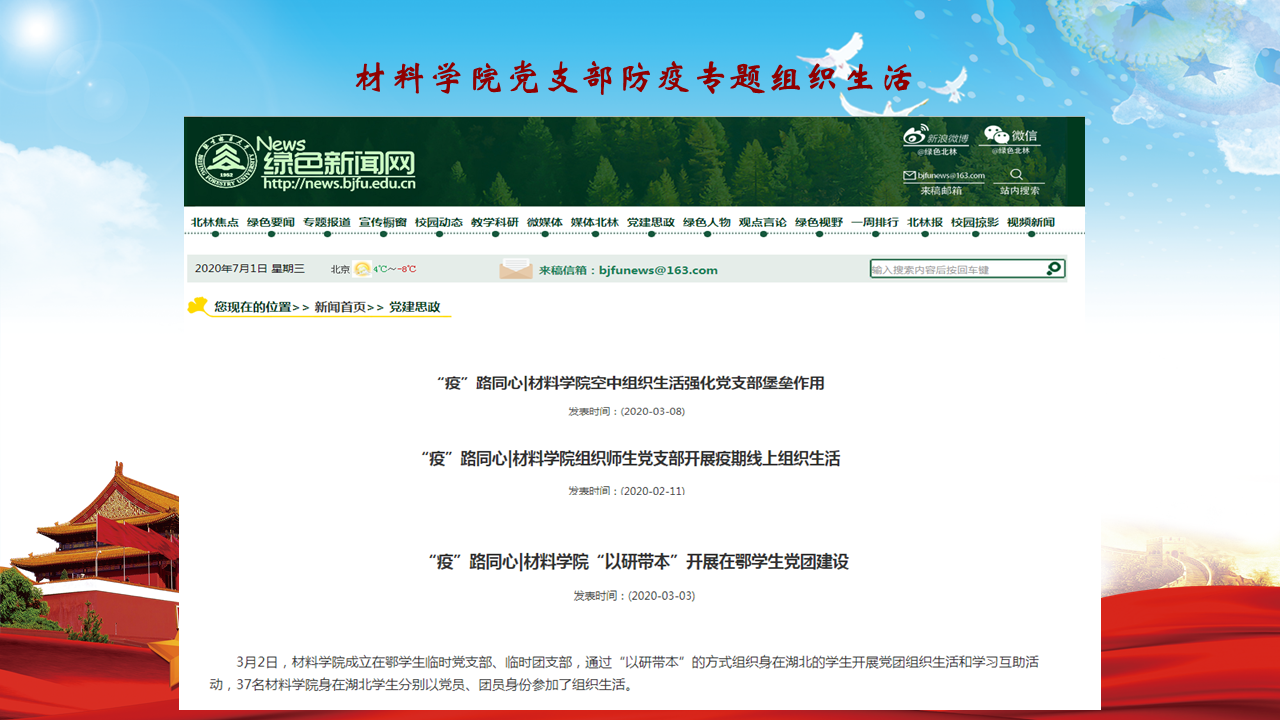
Task: Select 视频新闻 in the navigation bar
Action: pyautogui.click(x=1030, y=222)
